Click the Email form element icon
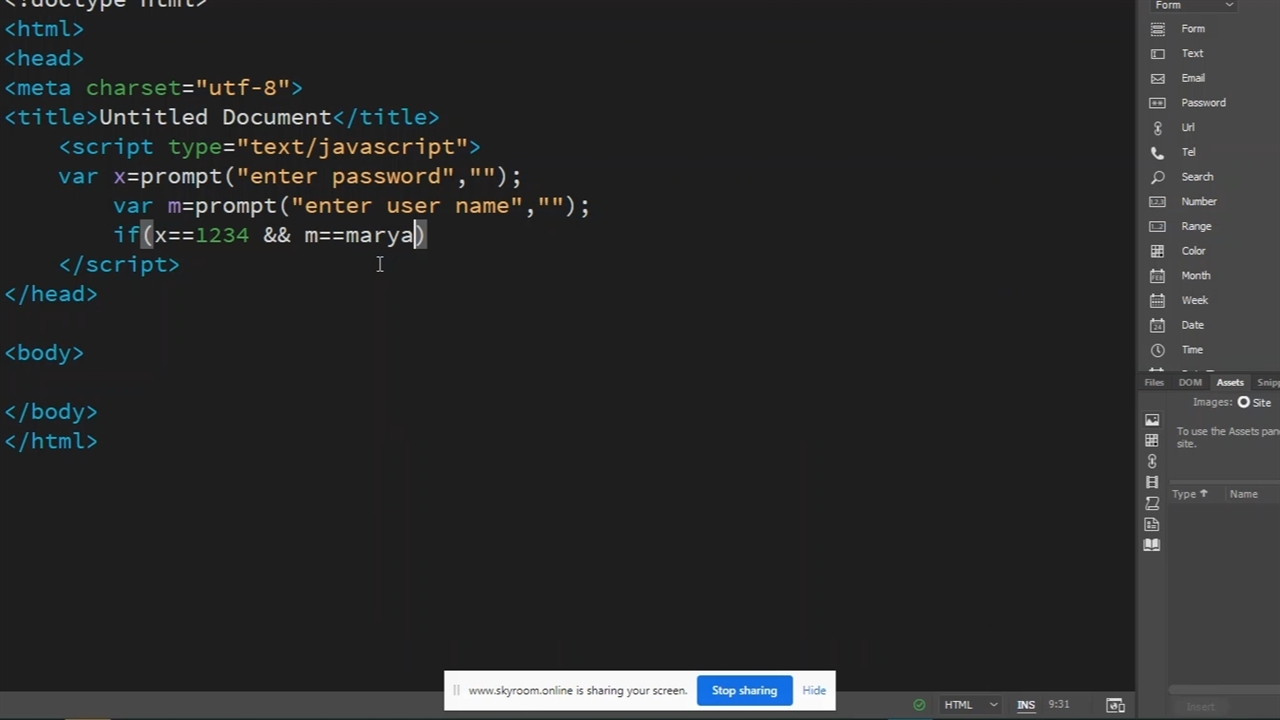Image resolution: width=1280 pixels, height=720 pixels. (1158, 78)
